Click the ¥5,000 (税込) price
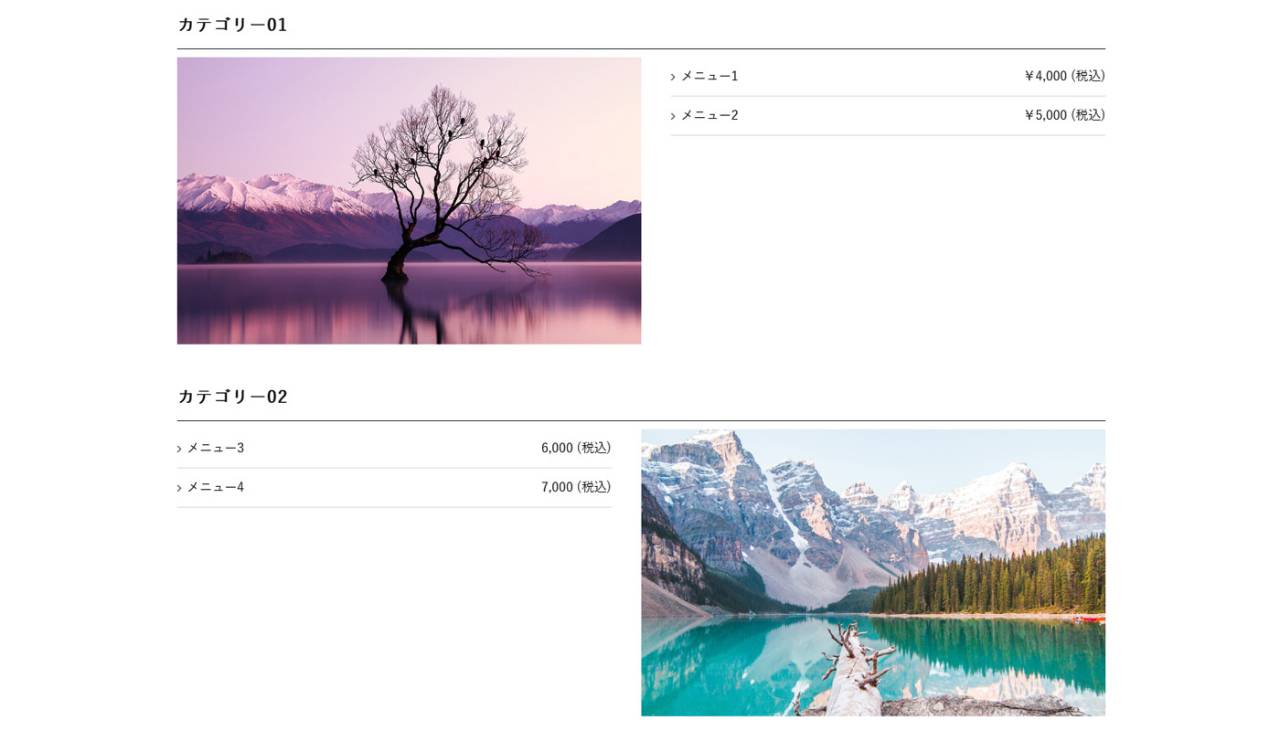This screenshot has width=1280, height=731. 1065,115
